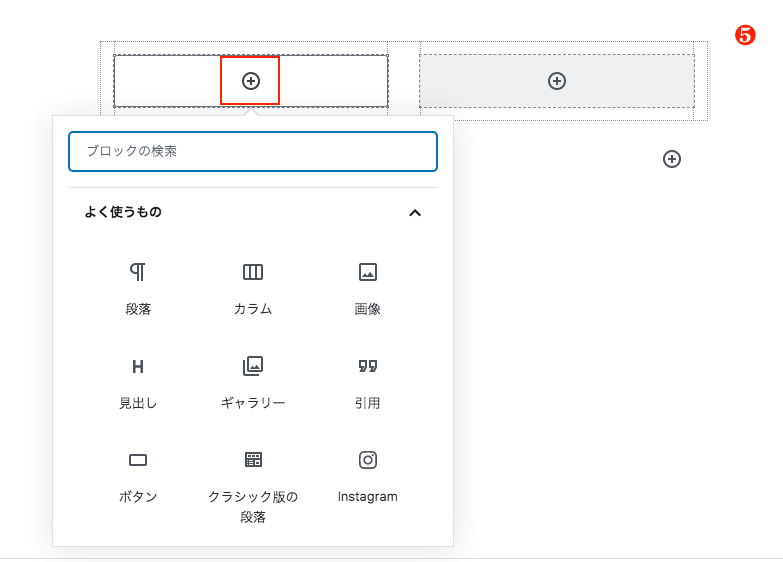Click the plus icon in the left column
This screenshot has width=783, height=562.
[x=251, y=81]
